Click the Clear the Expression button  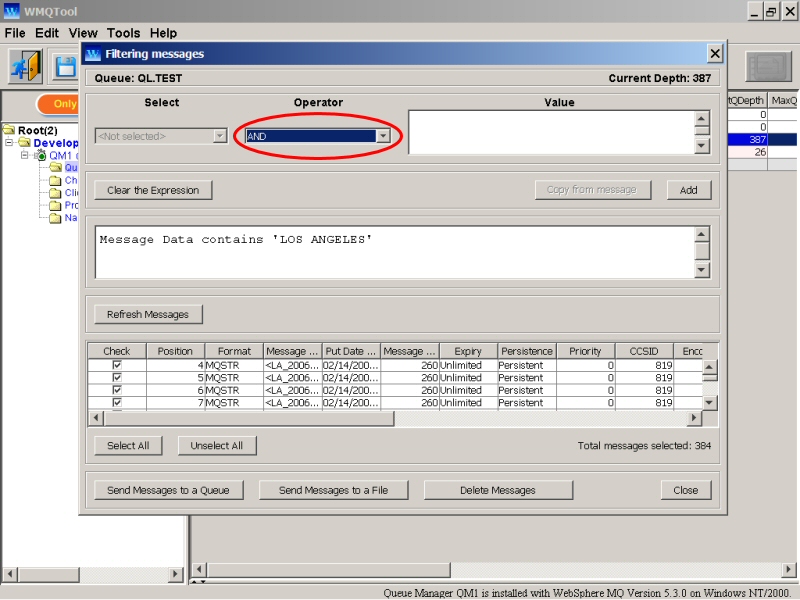(153, 190)
